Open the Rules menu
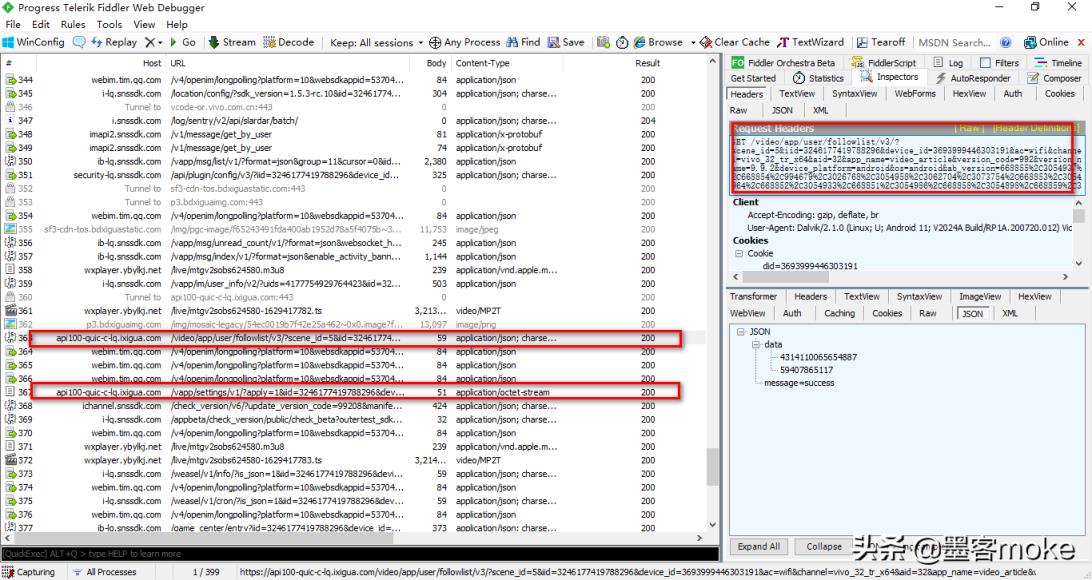Screen dimensions: 1092x580 [x=73, y=24]
